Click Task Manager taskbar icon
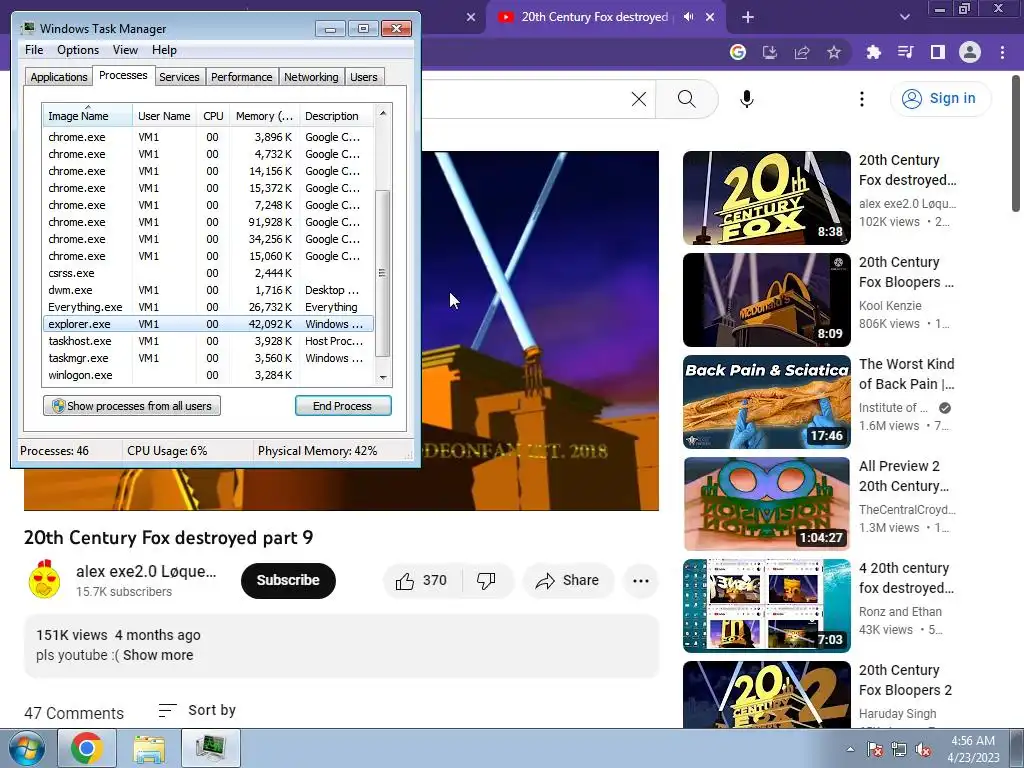 point(211,748)
